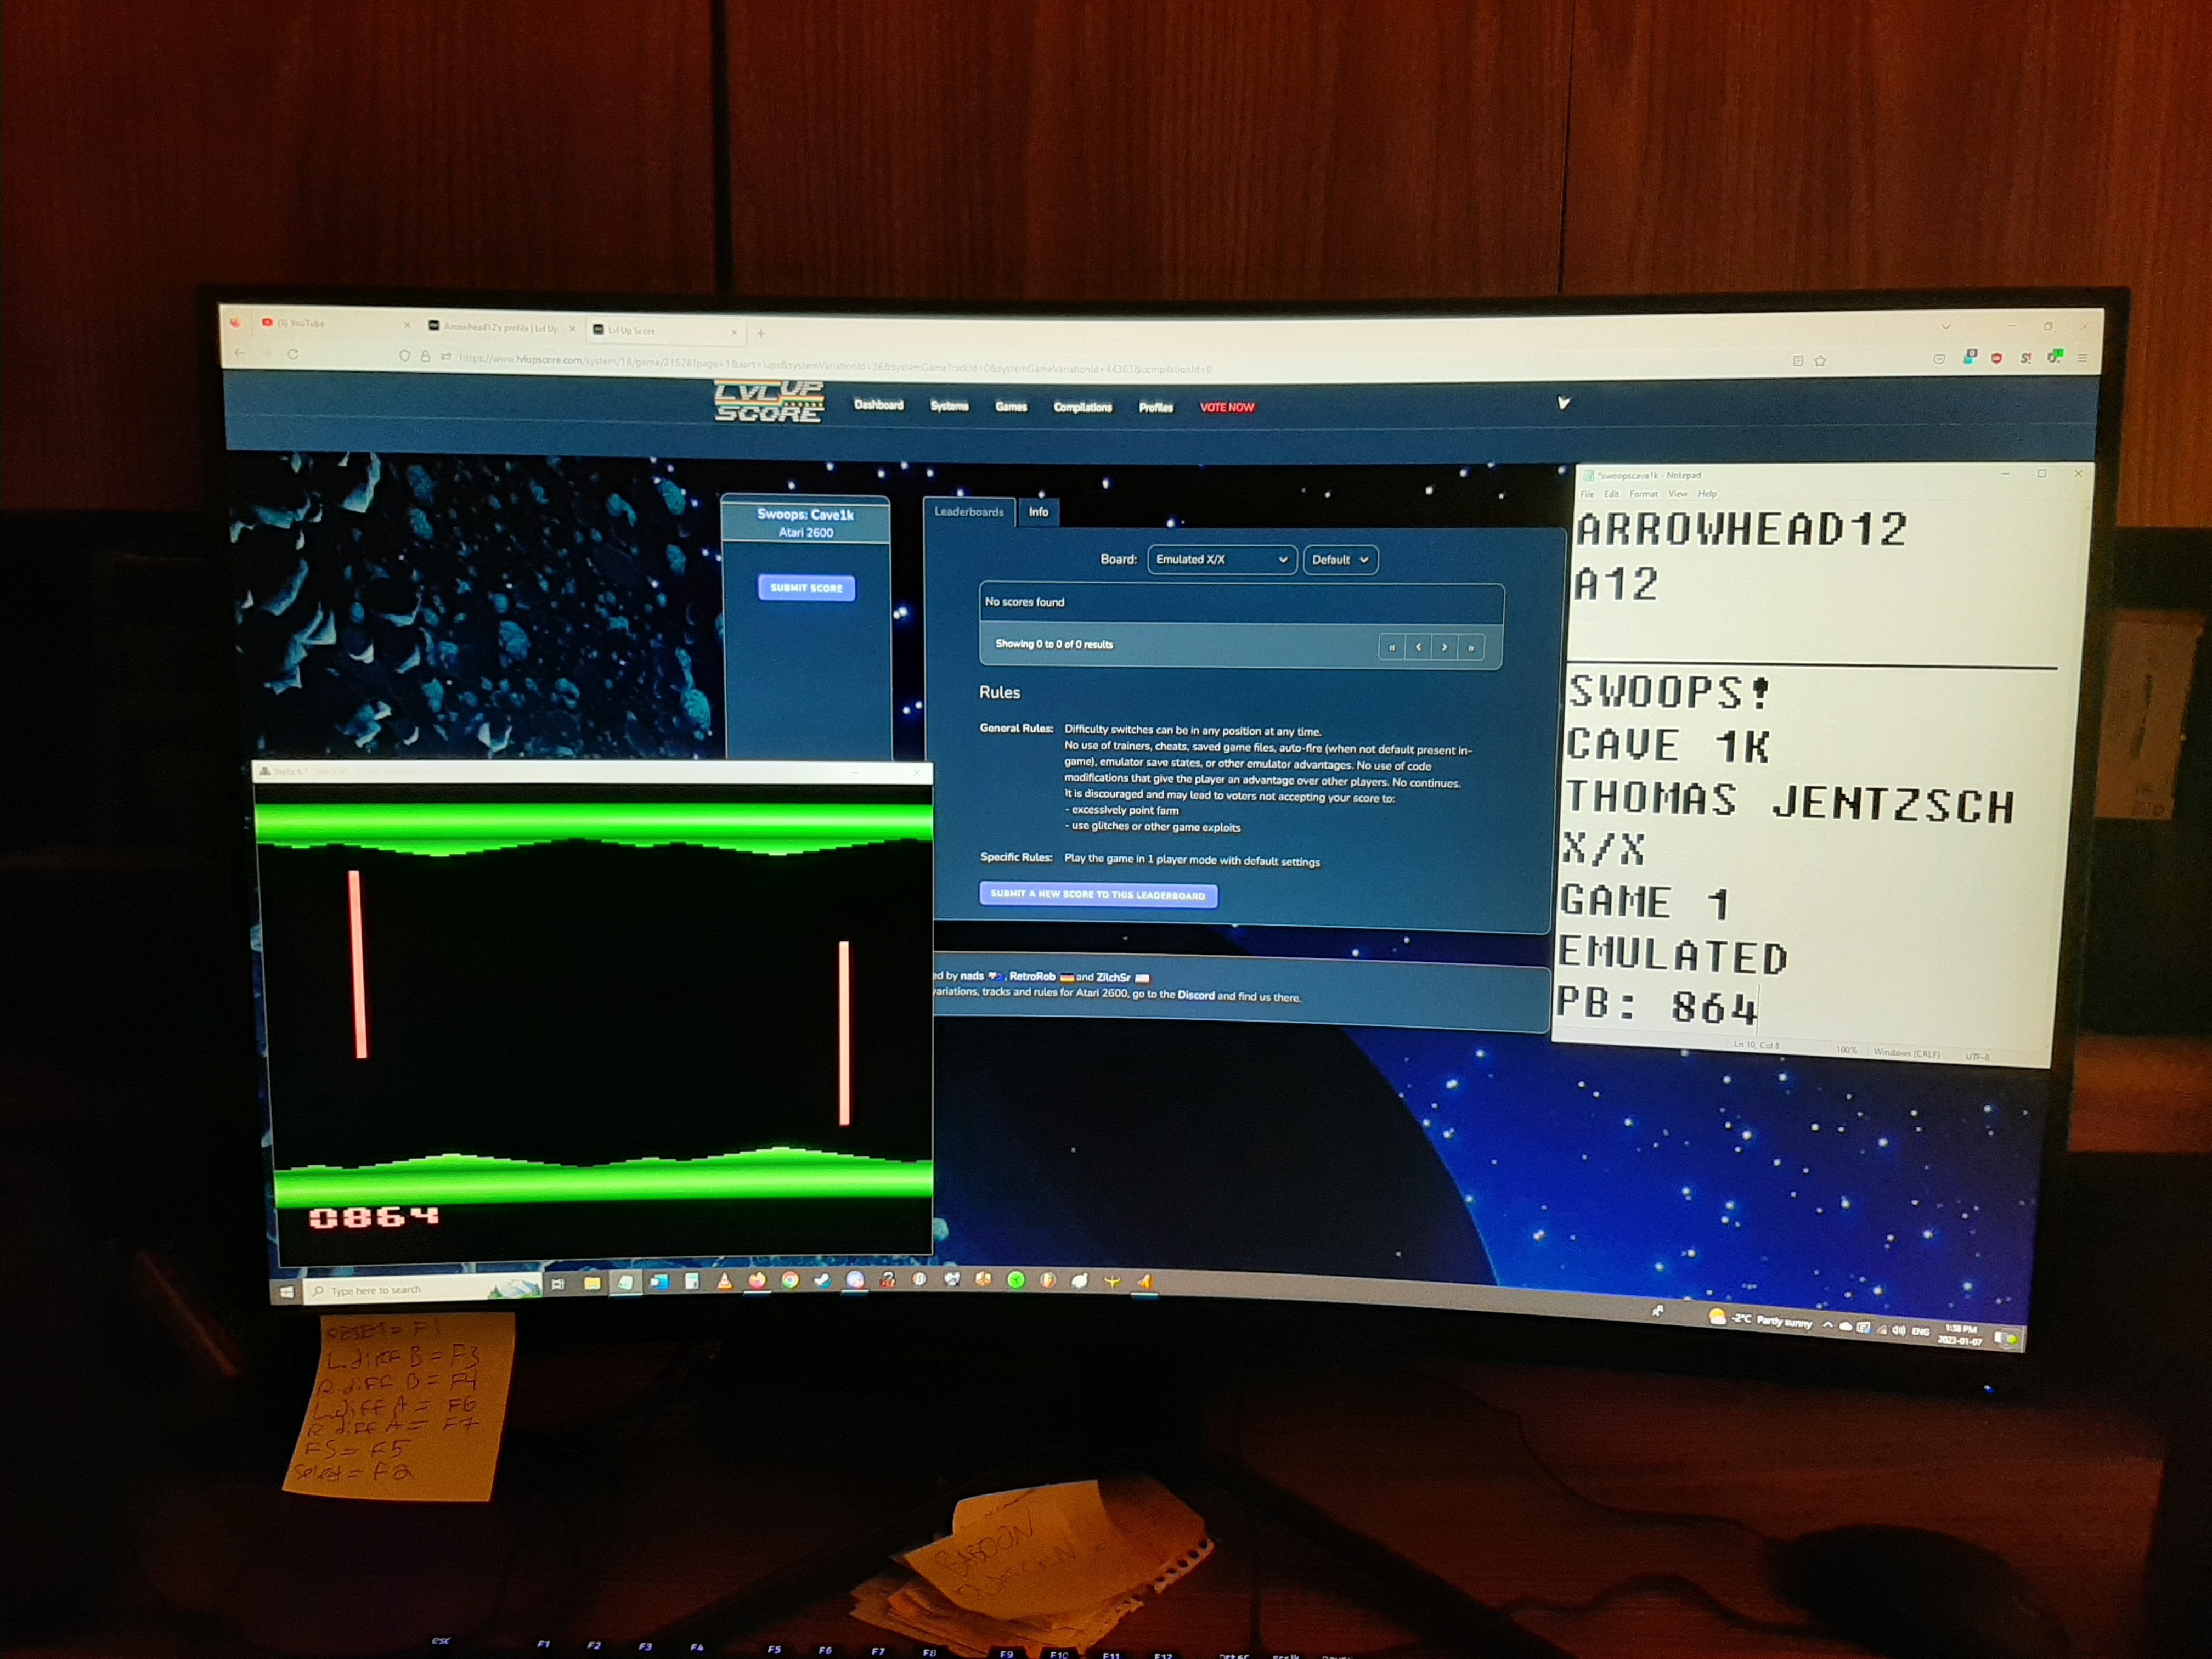
Task: Select the Leaderboards tab
Action: tap(968, 512)
